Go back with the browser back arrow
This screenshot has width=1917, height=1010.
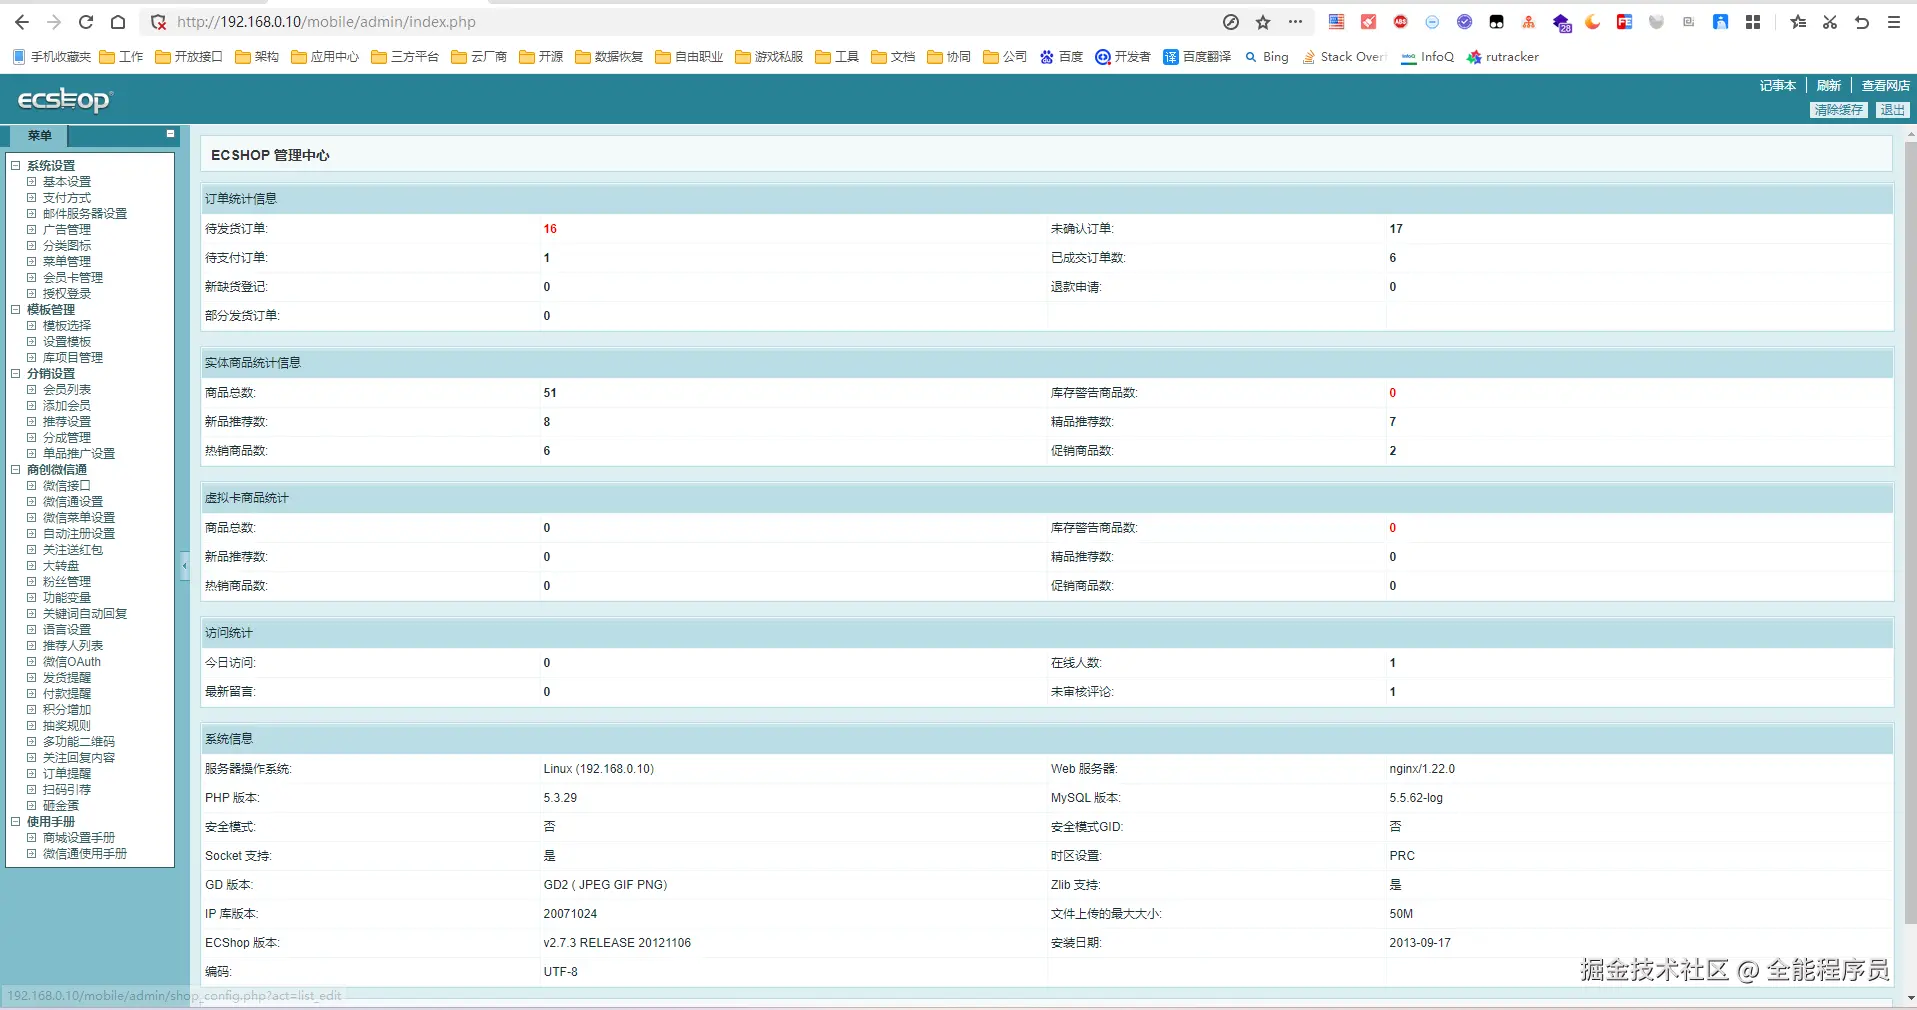point(22,22)
